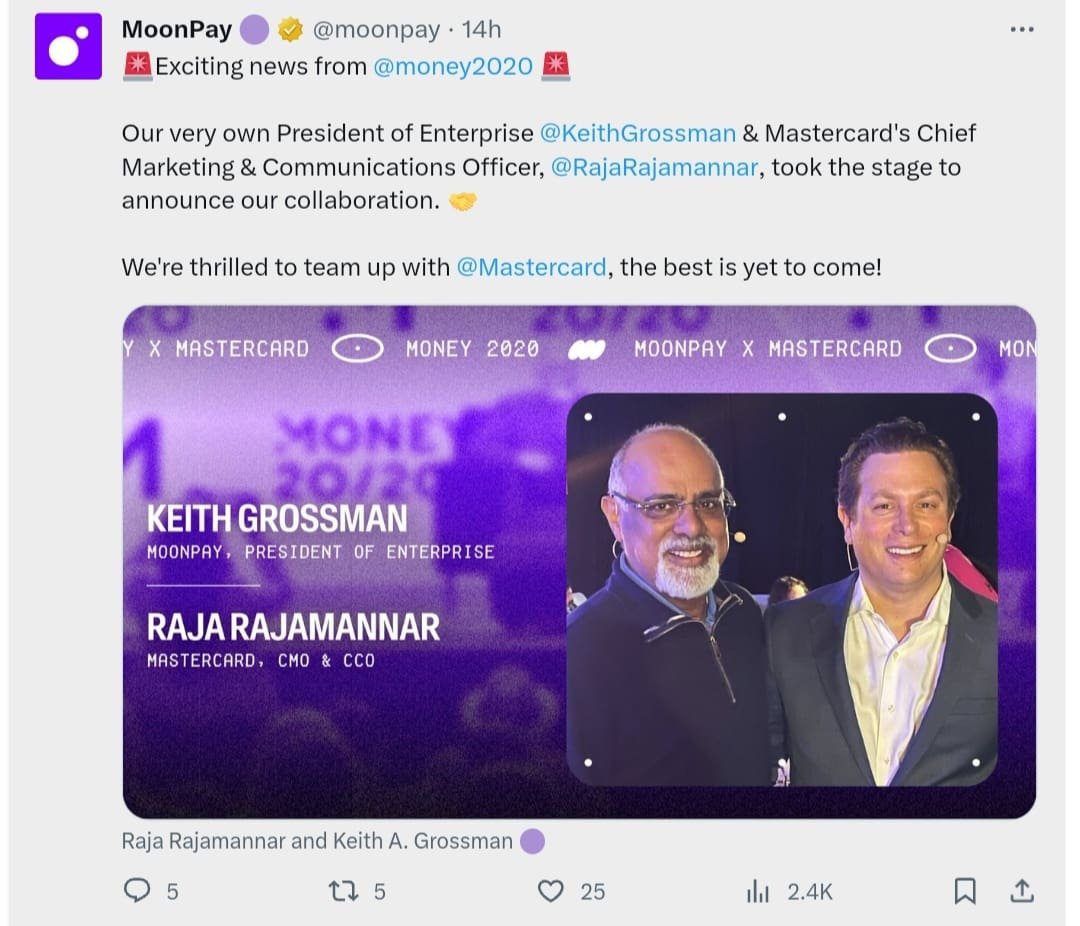Share the tweet via the share icon

pos(1021,890)
